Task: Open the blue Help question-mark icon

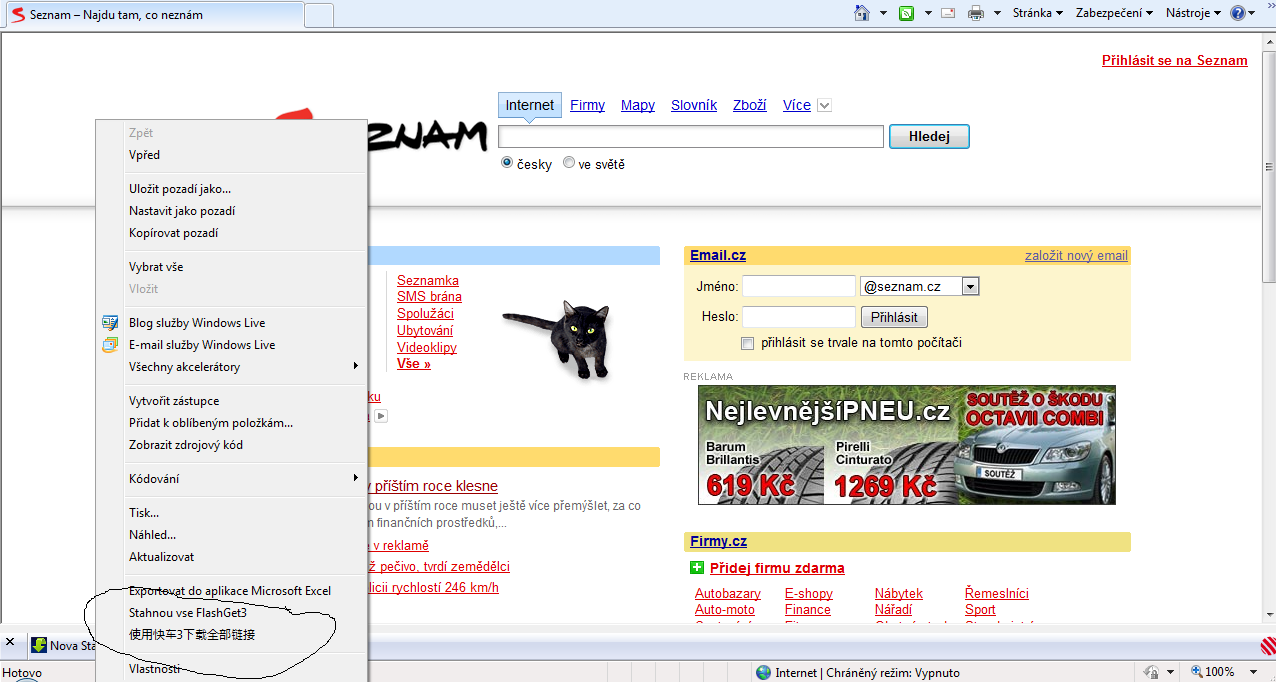Action: [x=1238, y=13]
